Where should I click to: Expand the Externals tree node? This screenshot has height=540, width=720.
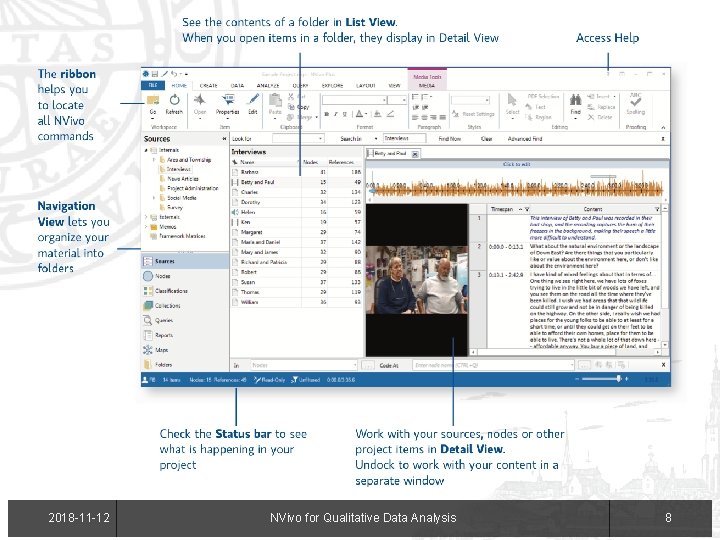(146, 217)
